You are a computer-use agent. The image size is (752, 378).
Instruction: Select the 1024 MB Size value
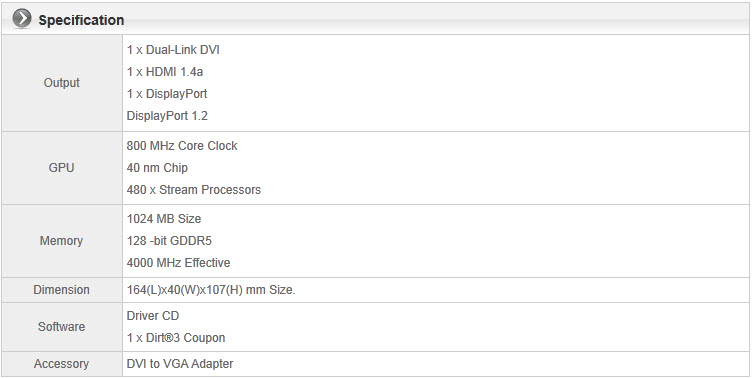coord(164,219)
